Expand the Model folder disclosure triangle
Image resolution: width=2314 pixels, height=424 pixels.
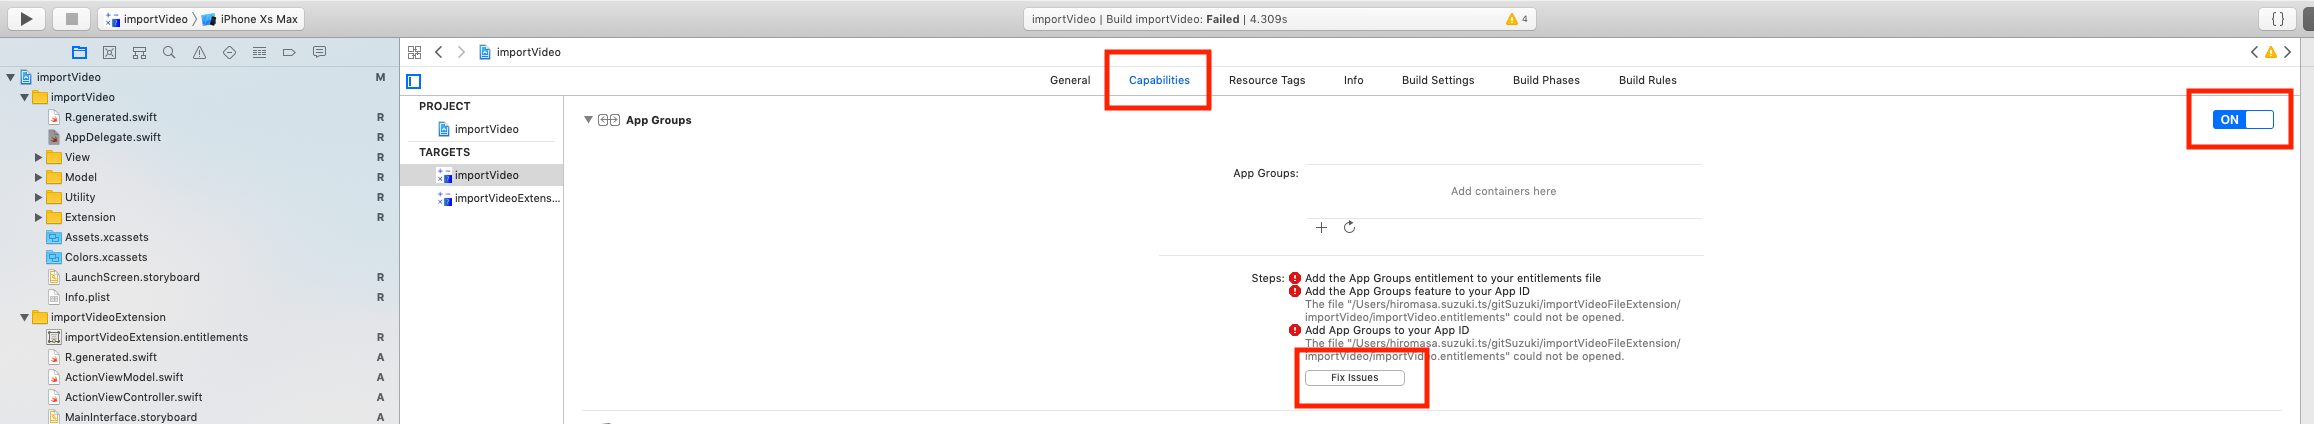point(39,177)
